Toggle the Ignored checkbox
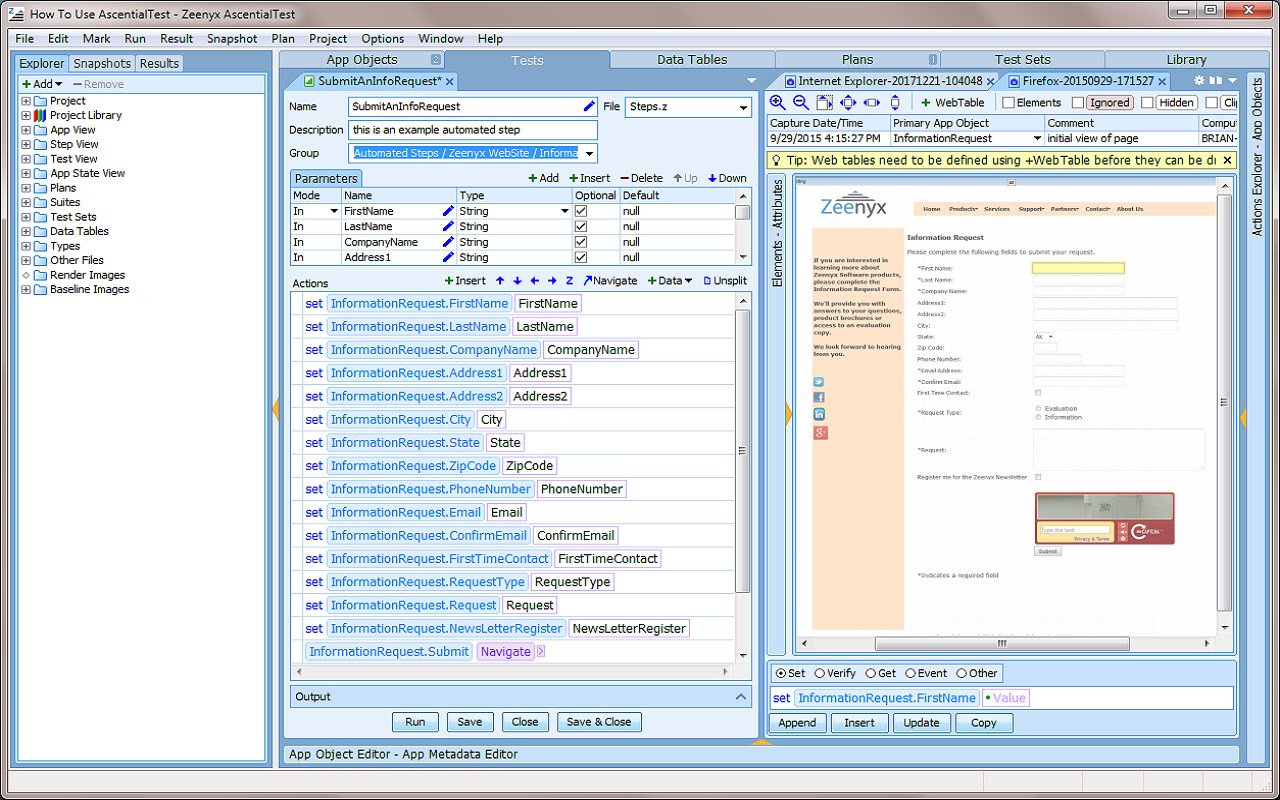This screenshot has width=1280, height=800. (x=1077, y=102)
